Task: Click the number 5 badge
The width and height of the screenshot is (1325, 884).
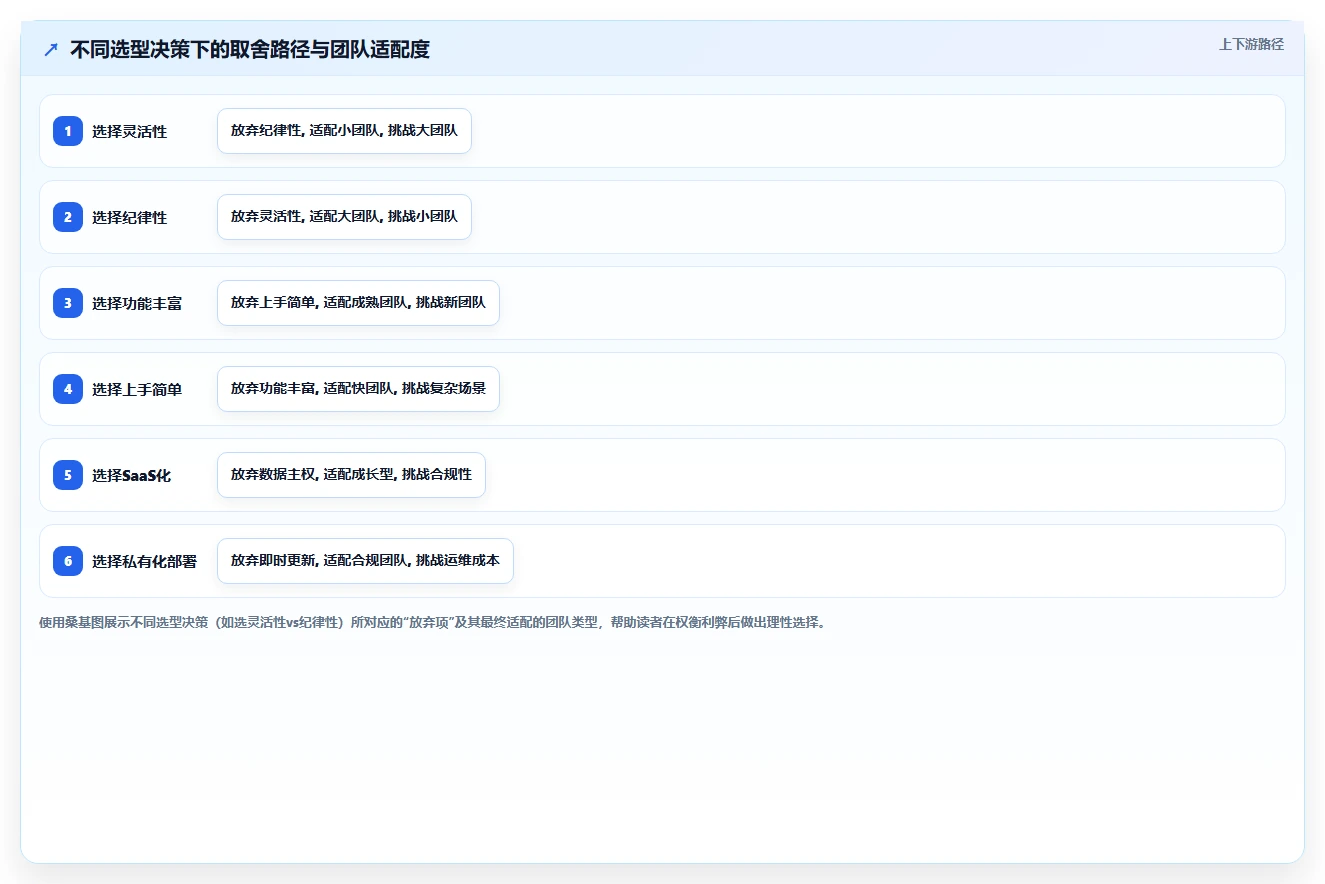Action: point(68,475)
